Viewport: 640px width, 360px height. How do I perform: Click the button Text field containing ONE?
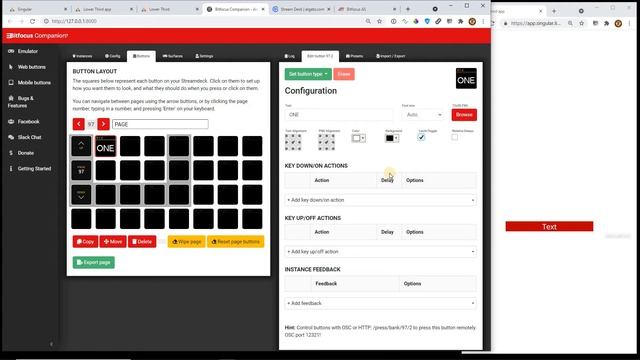pos(339,115)
